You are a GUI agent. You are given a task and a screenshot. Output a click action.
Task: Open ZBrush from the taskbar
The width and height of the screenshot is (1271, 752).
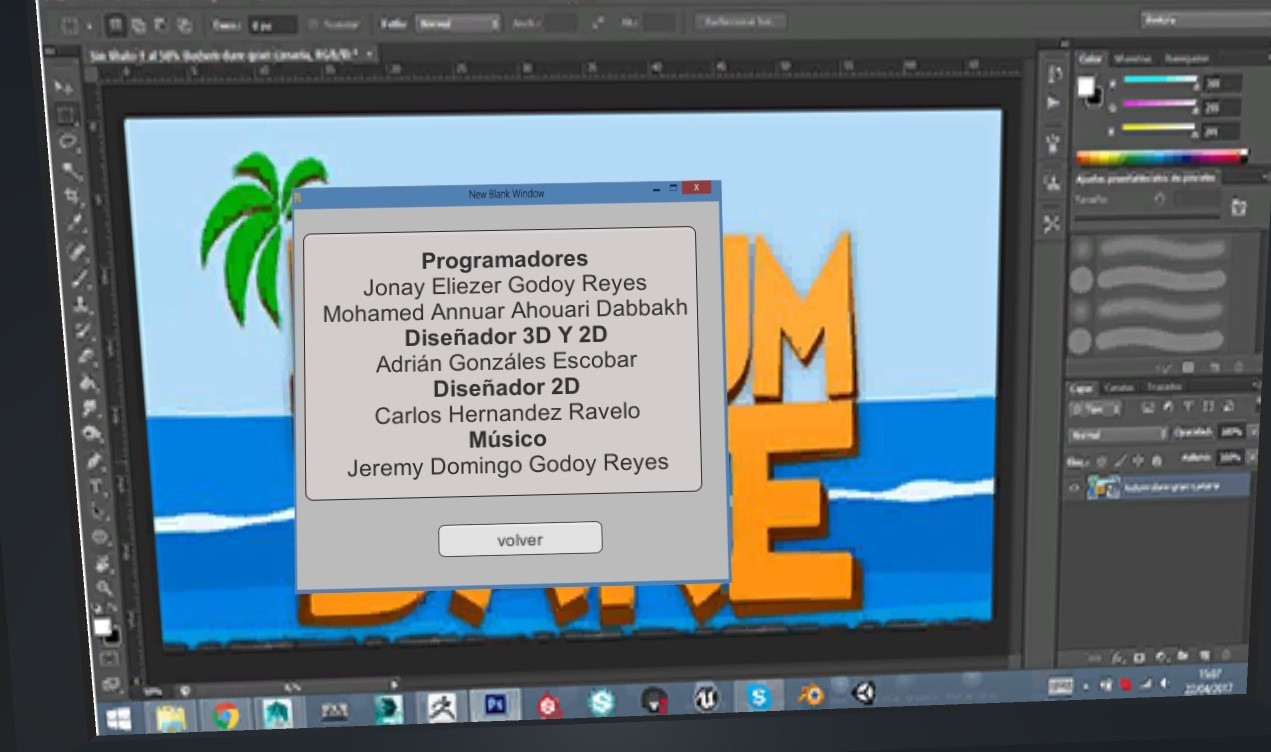pyautogui.click(x=441, y=706)
